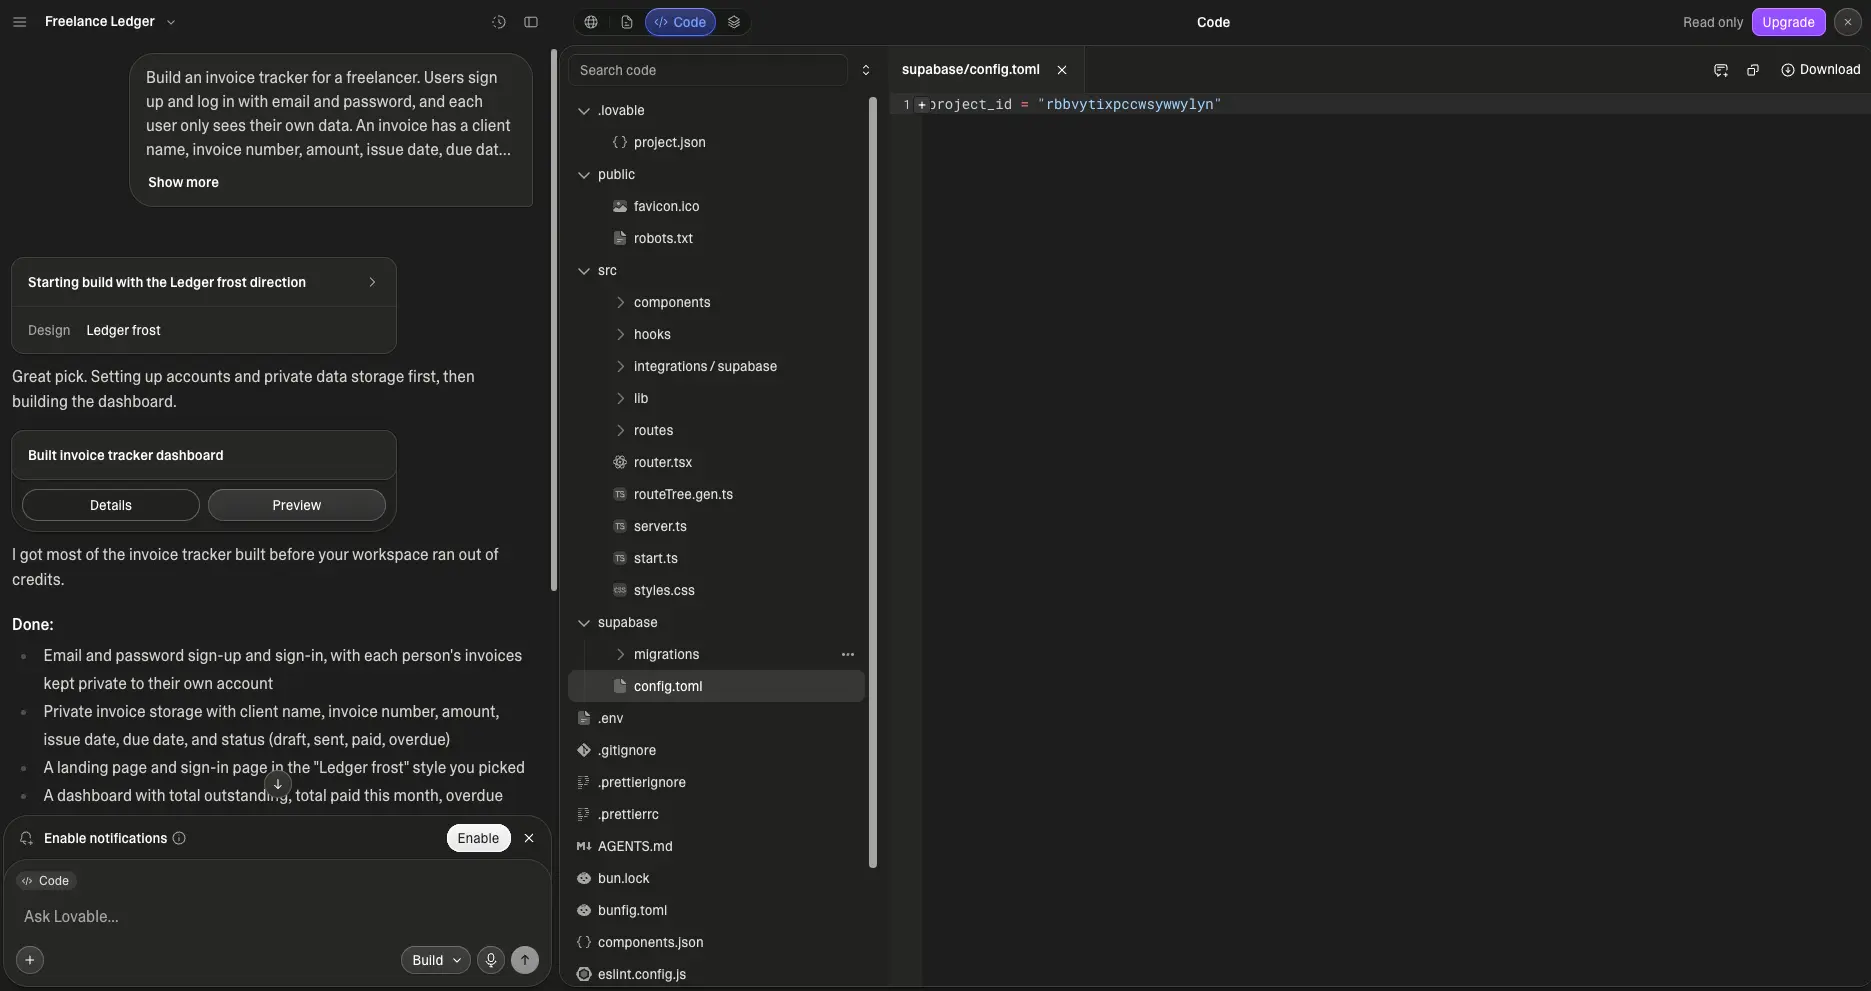Viewport: 1871px width, 991px height.
Task: Open eslint.config.js file
Action: click(716, 974)
